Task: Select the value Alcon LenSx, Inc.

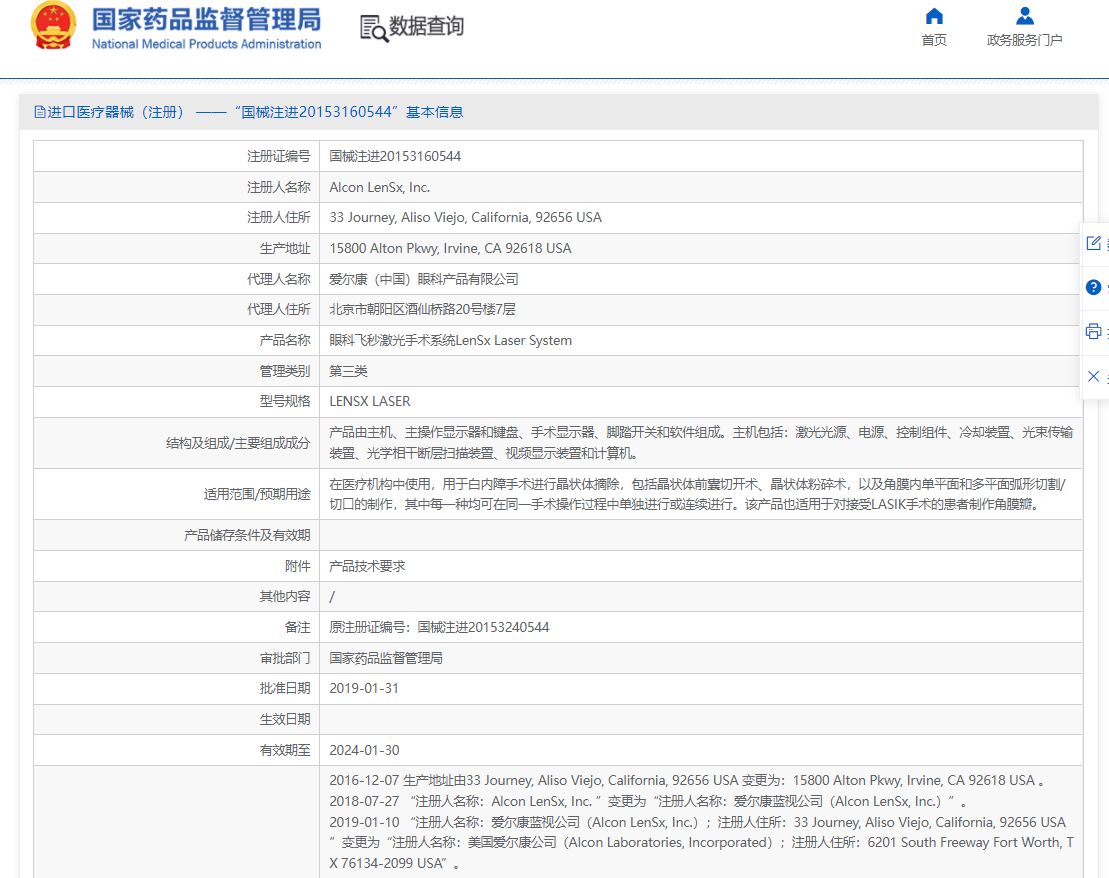Action: 380,187
